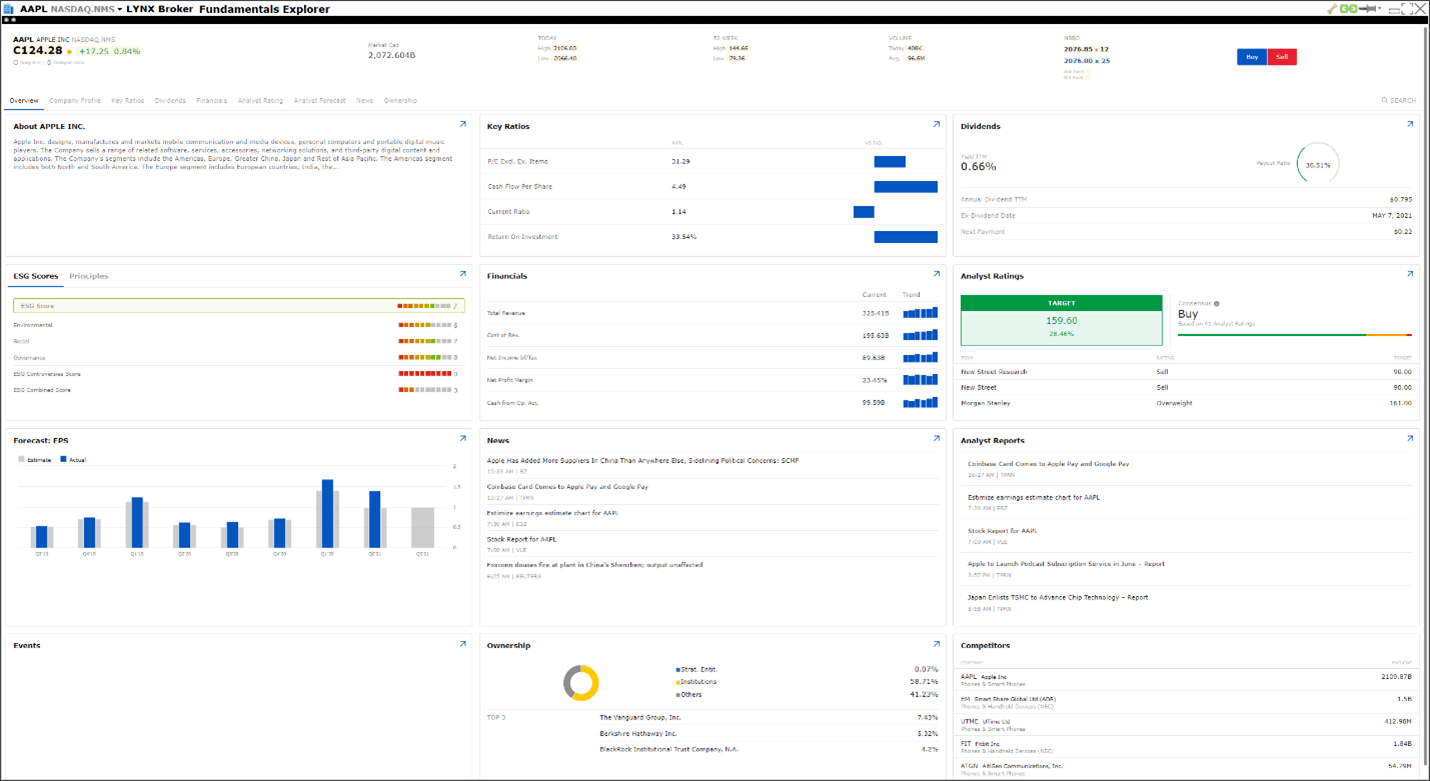Click the Consensus info icon
The width and height of the screenshot is (1430, 781).
click(x=1216, y=304)
